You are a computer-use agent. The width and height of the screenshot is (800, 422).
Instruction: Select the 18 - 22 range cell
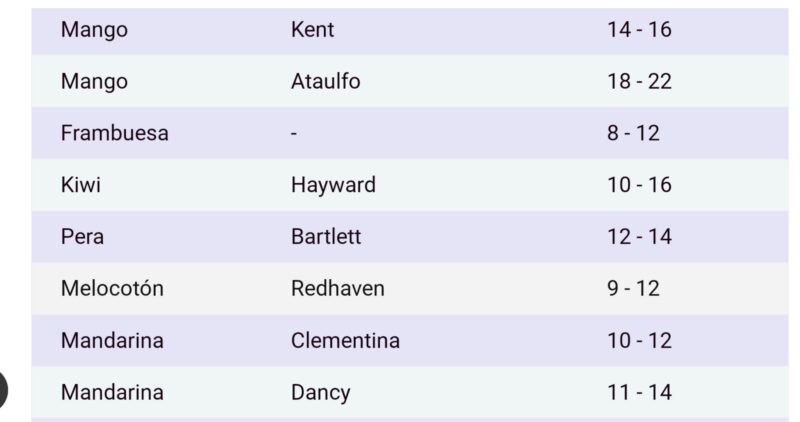(639, 82)
